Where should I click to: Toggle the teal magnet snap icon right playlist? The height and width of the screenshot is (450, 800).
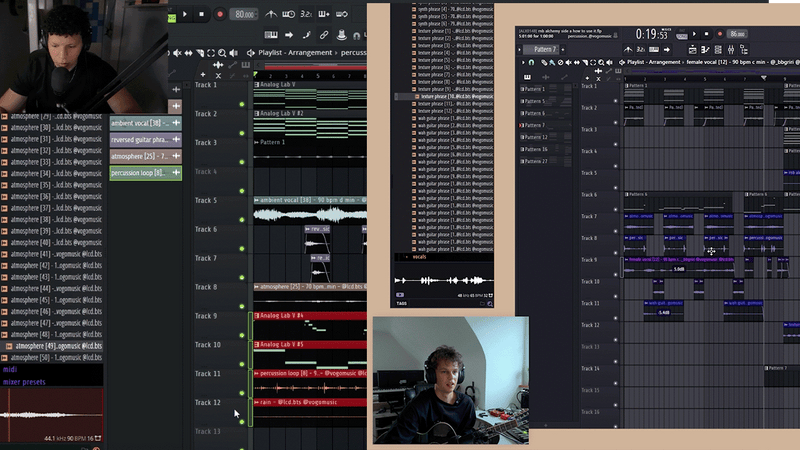pyautogui.click(x=531, y=62)
